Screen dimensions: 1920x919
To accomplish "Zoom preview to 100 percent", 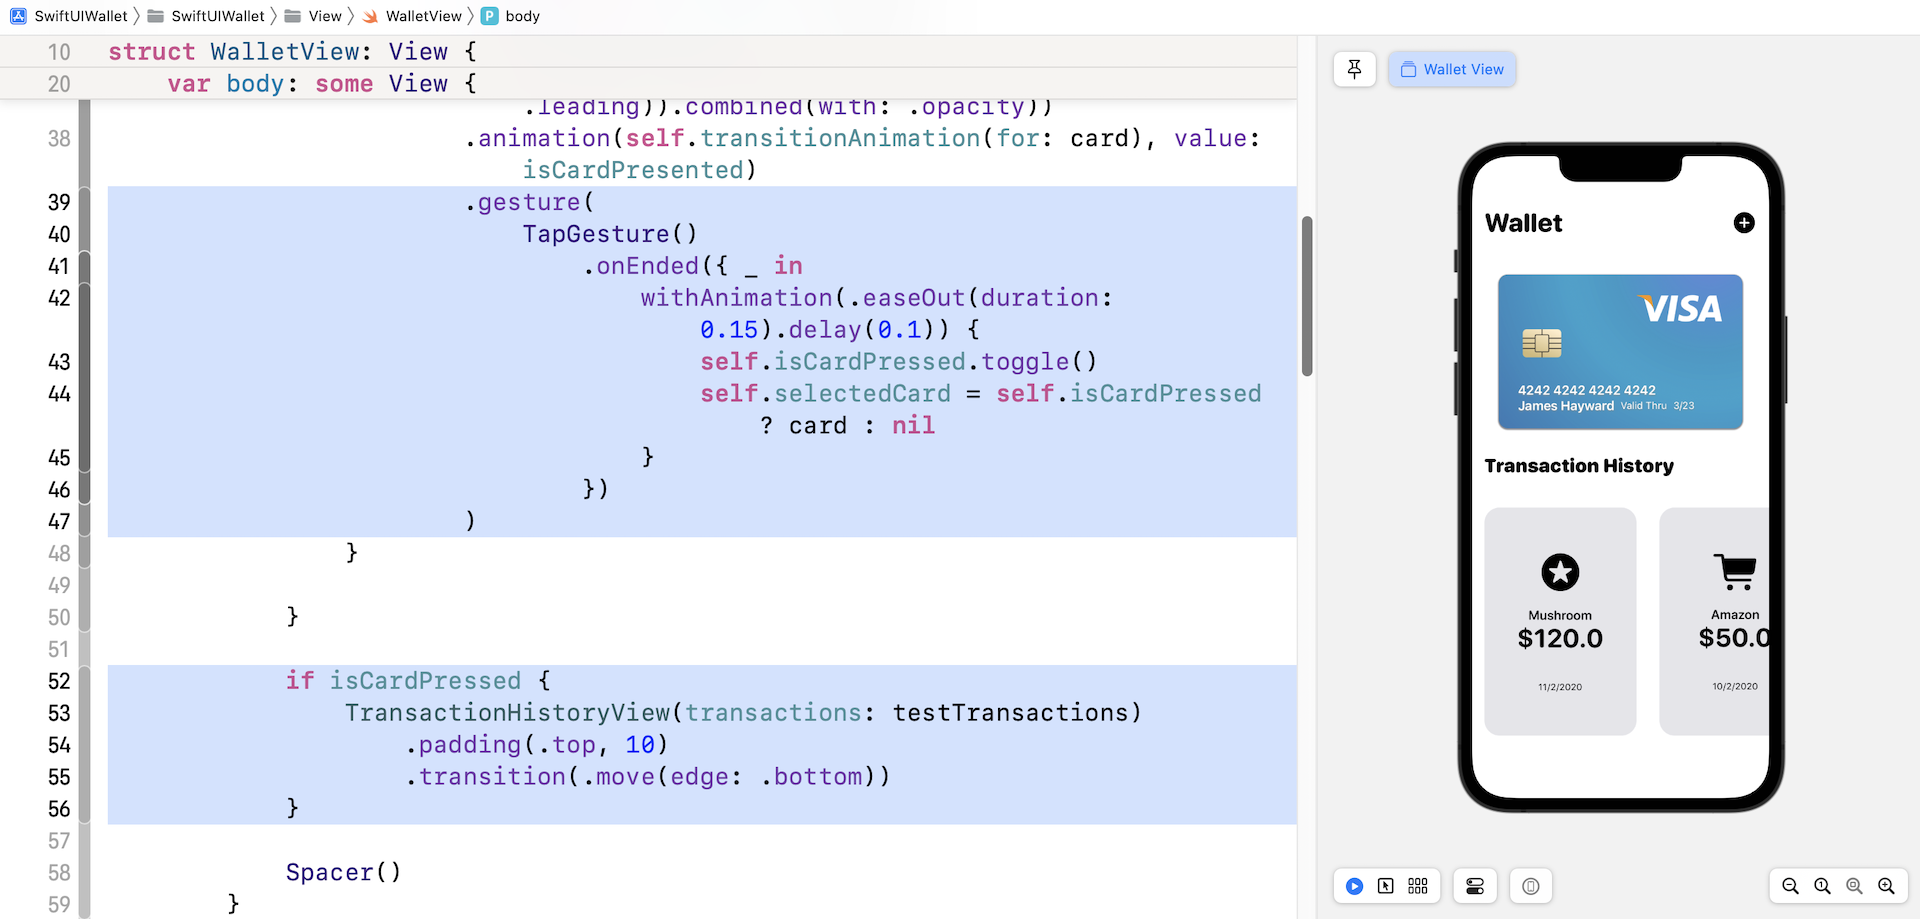I will coord(1822,886).
